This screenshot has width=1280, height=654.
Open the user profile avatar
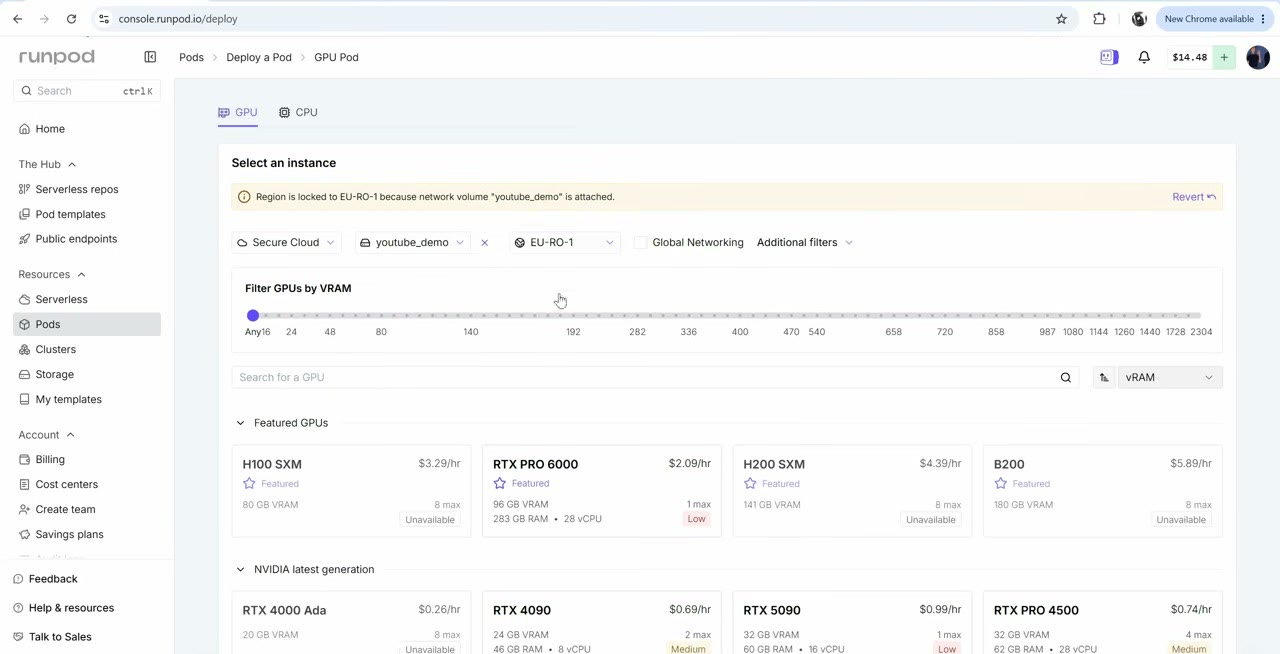1258,57
